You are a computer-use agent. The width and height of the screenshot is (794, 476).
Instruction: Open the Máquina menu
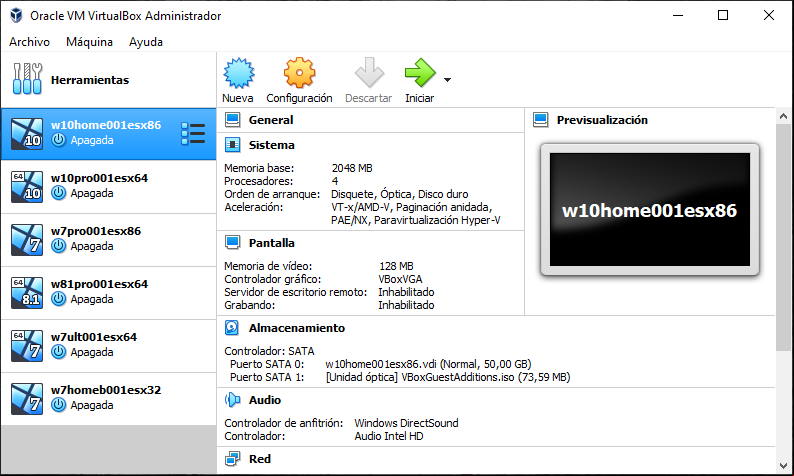click(x=89, y=42)
